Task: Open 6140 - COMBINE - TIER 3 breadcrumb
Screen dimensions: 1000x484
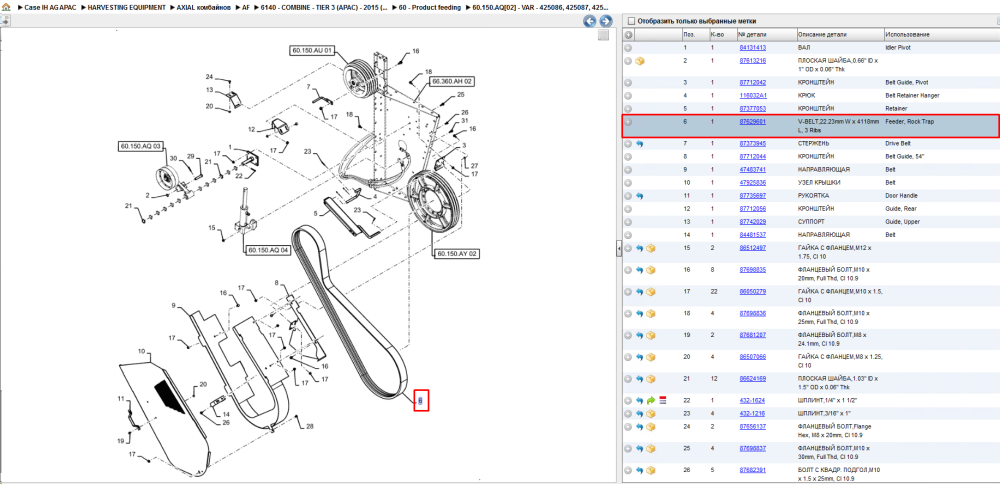Action: (324, 7)
